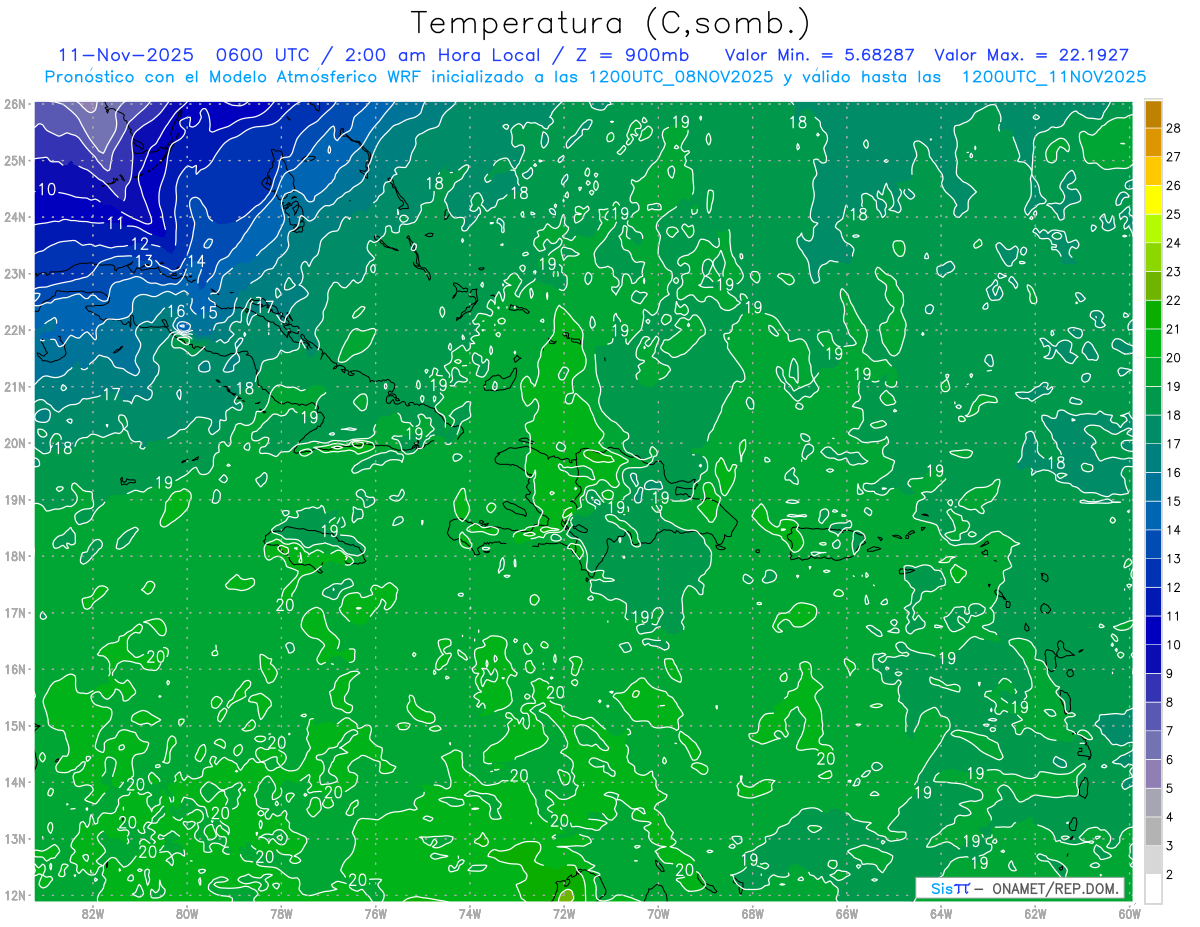This screenshot has height=927, width=1200.
Task: Pick the white color bar segment below 2
Action: click(1153, 887)
